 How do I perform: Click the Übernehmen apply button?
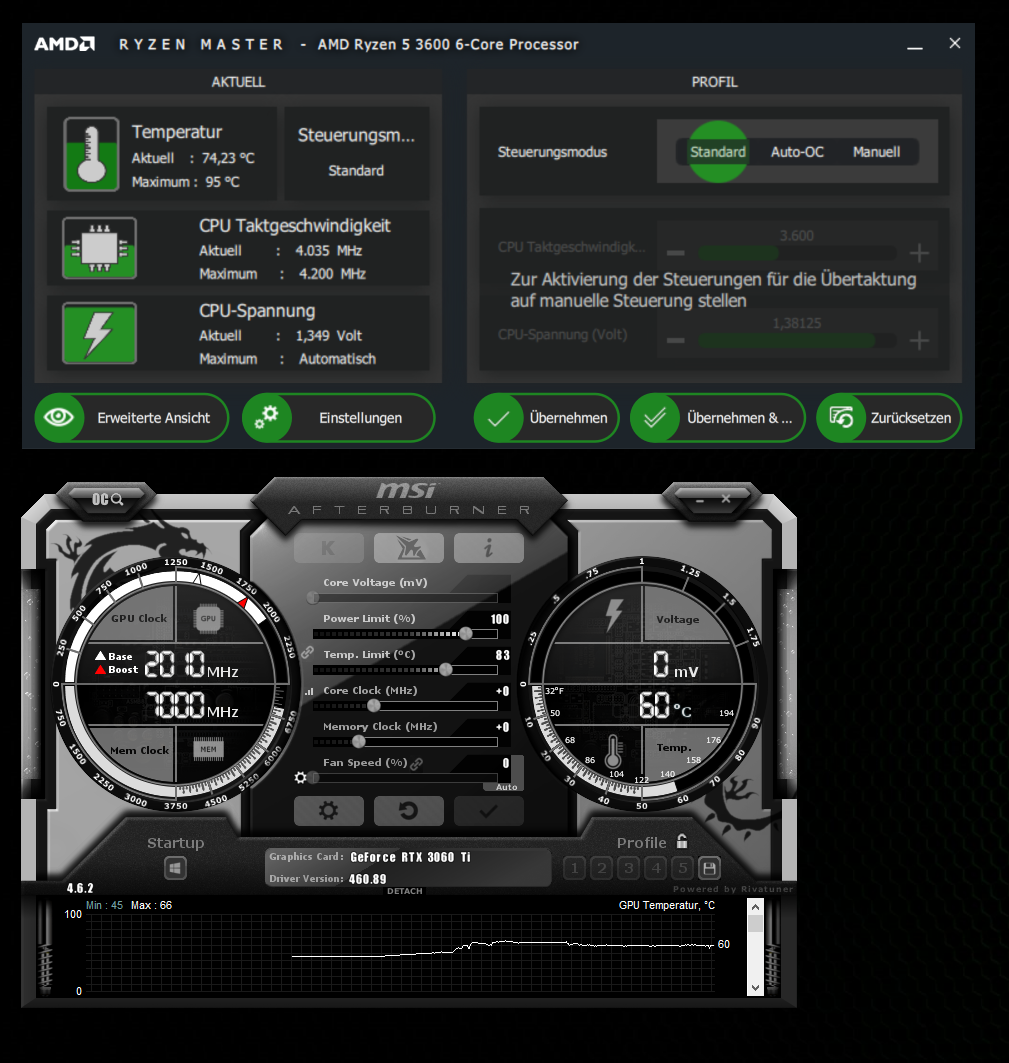(547, 418)
